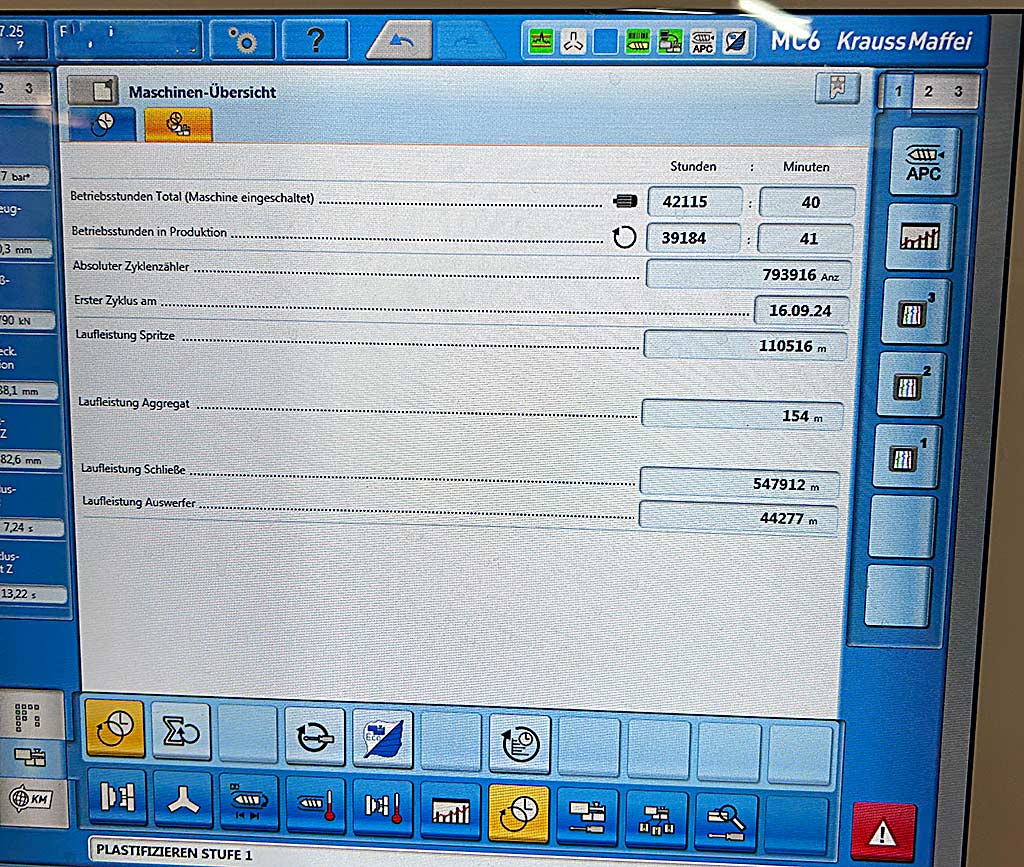Click the Eco leaf status icon in the header
This screenshot has height=867, width=1024.
735,42
